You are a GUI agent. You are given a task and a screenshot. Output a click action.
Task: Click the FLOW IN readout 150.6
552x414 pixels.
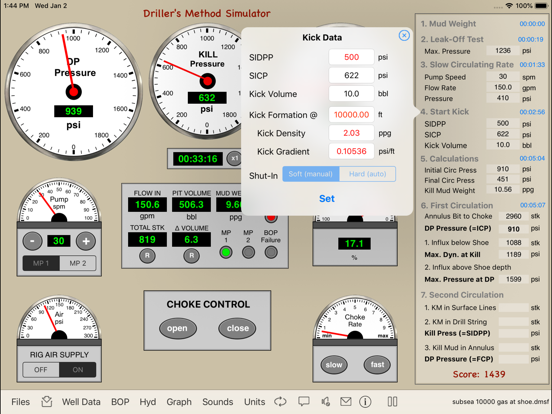point(147,205)
